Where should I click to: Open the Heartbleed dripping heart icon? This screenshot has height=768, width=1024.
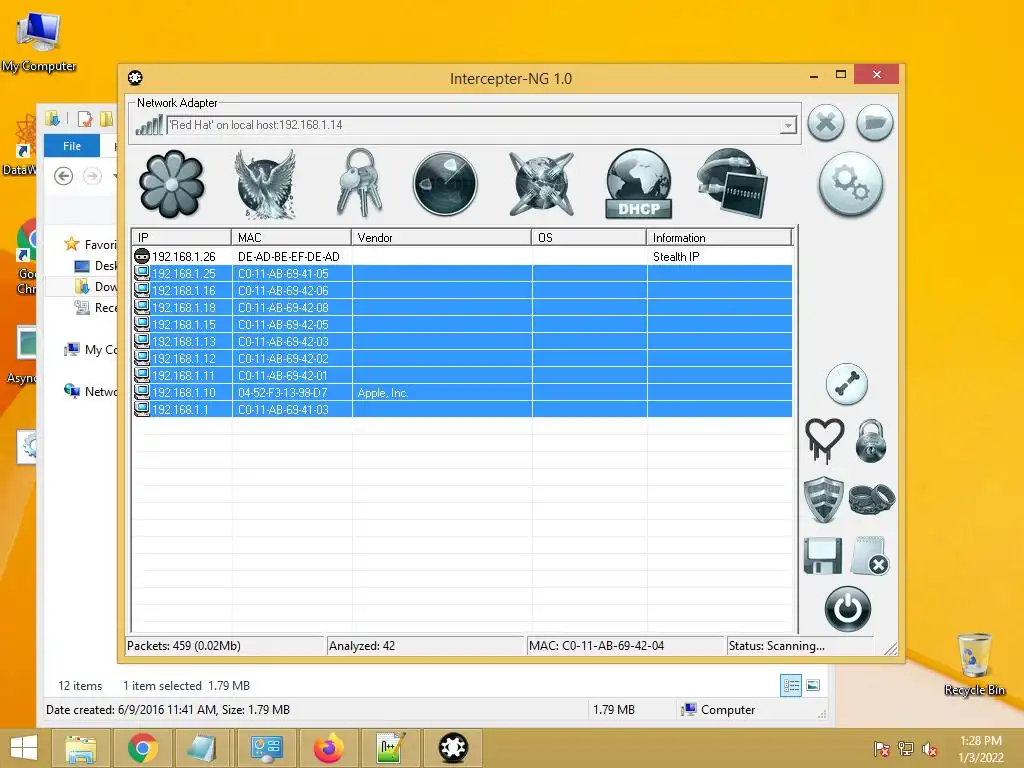click(824, 441)
